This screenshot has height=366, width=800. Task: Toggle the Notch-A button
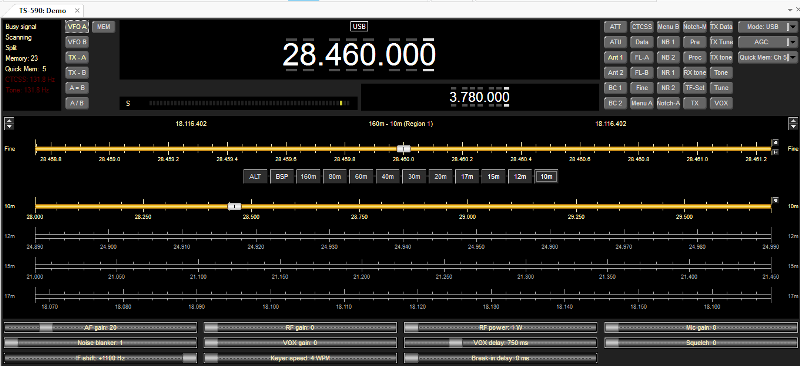[x=668, y=103]
